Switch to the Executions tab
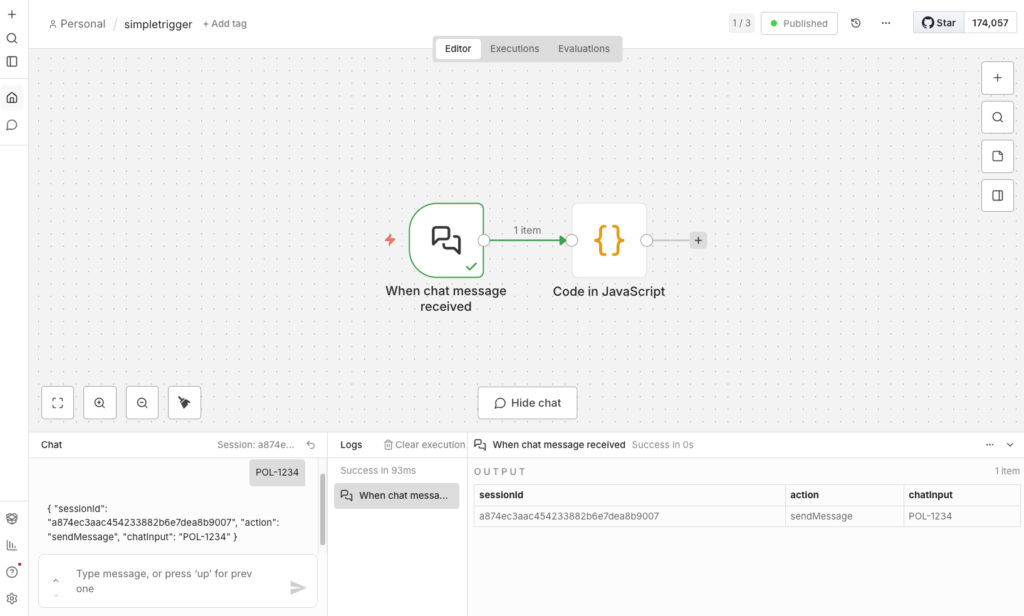This screenshot has width=1024, height=616. [514, 49]
